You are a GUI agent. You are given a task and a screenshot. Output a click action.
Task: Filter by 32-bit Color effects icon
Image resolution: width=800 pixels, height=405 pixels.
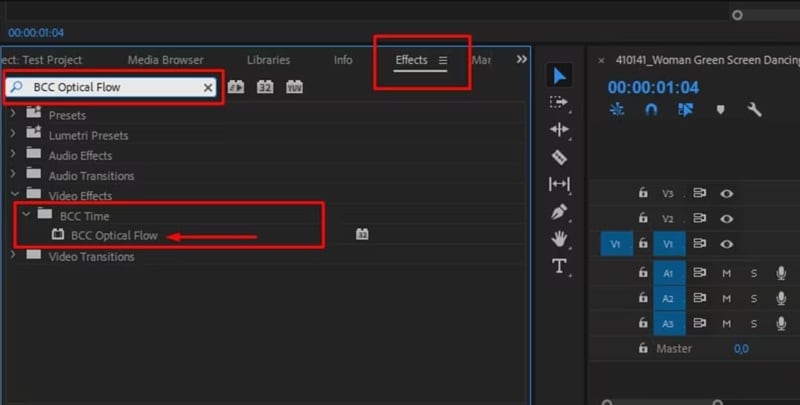265,87
